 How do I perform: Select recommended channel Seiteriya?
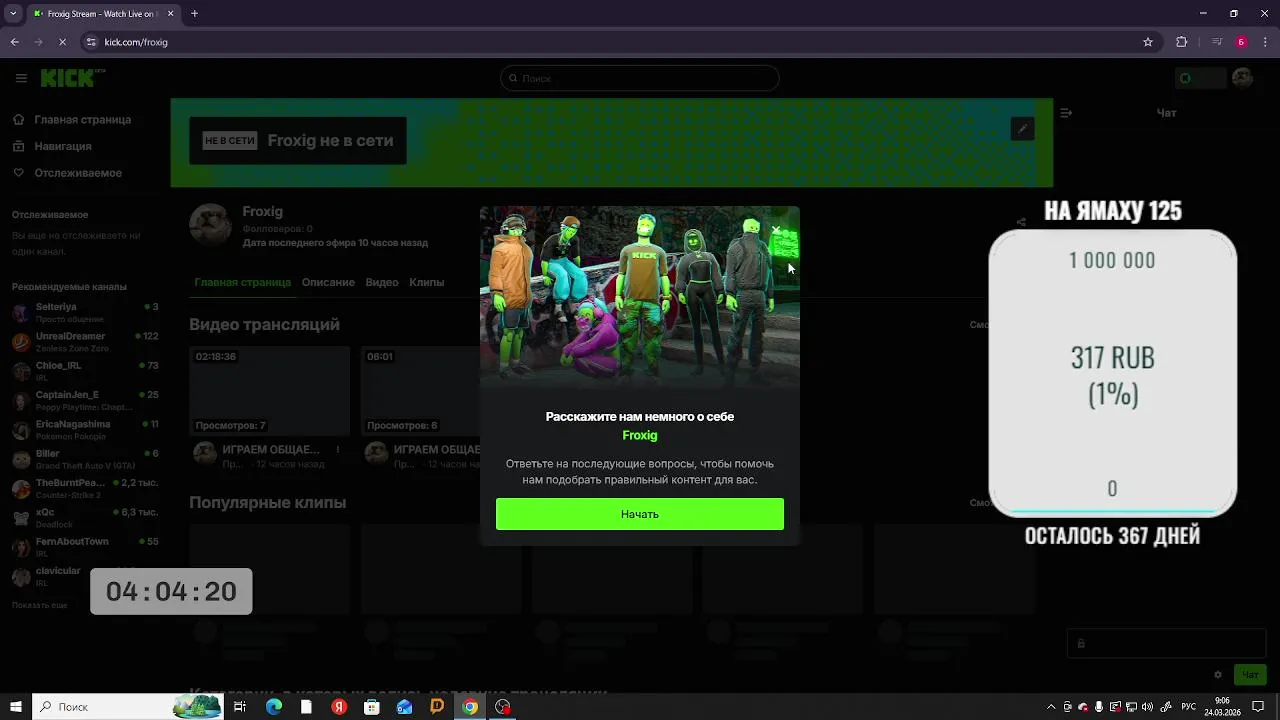(85, 312)
